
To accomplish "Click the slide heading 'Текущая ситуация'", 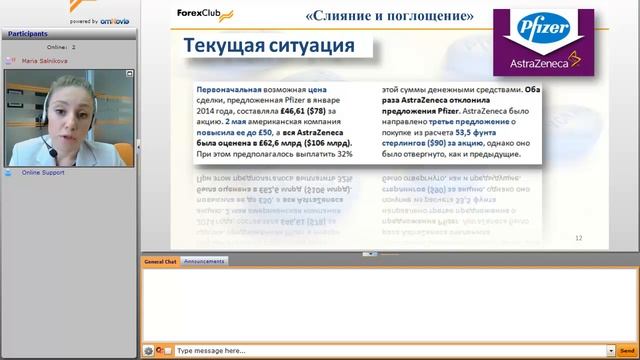I will [269, 45].
